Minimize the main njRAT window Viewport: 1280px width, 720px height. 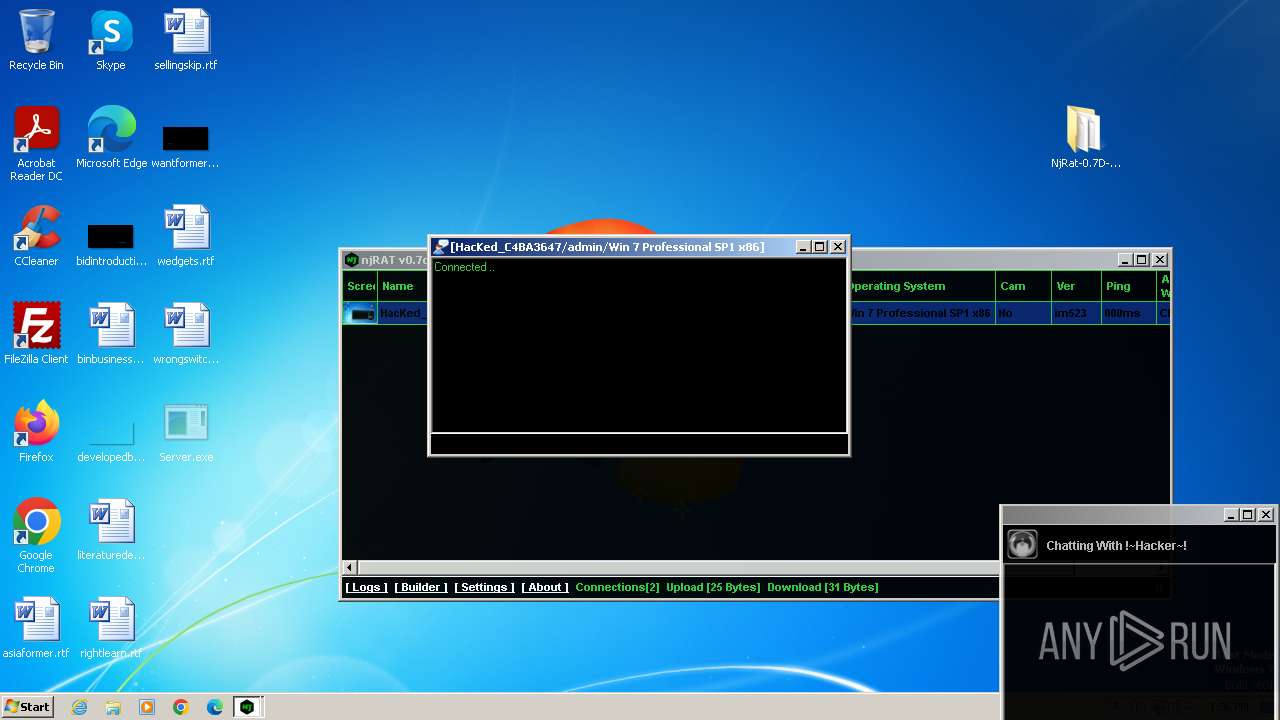[1124, 260]
